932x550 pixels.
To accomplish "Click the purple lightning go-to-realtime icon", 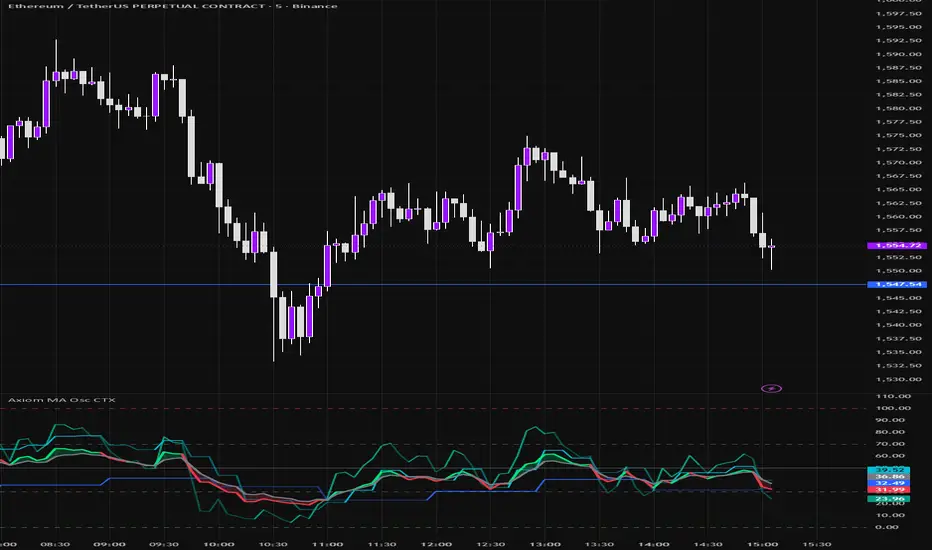I will pos(772,389).
